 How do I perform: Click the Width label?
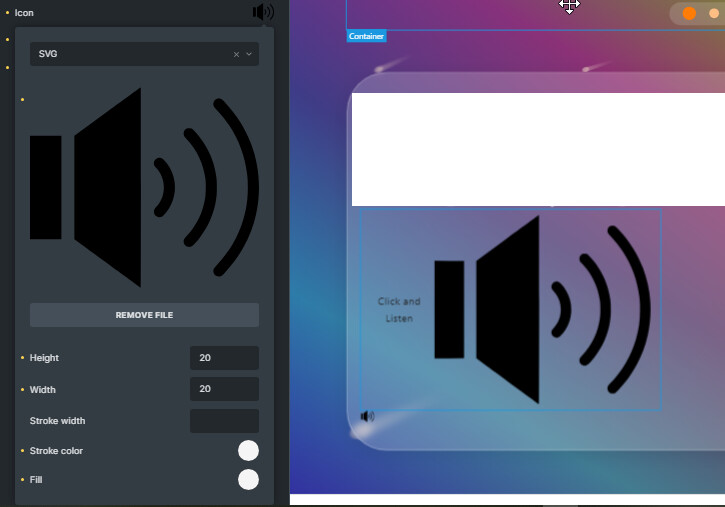(43, 390)
